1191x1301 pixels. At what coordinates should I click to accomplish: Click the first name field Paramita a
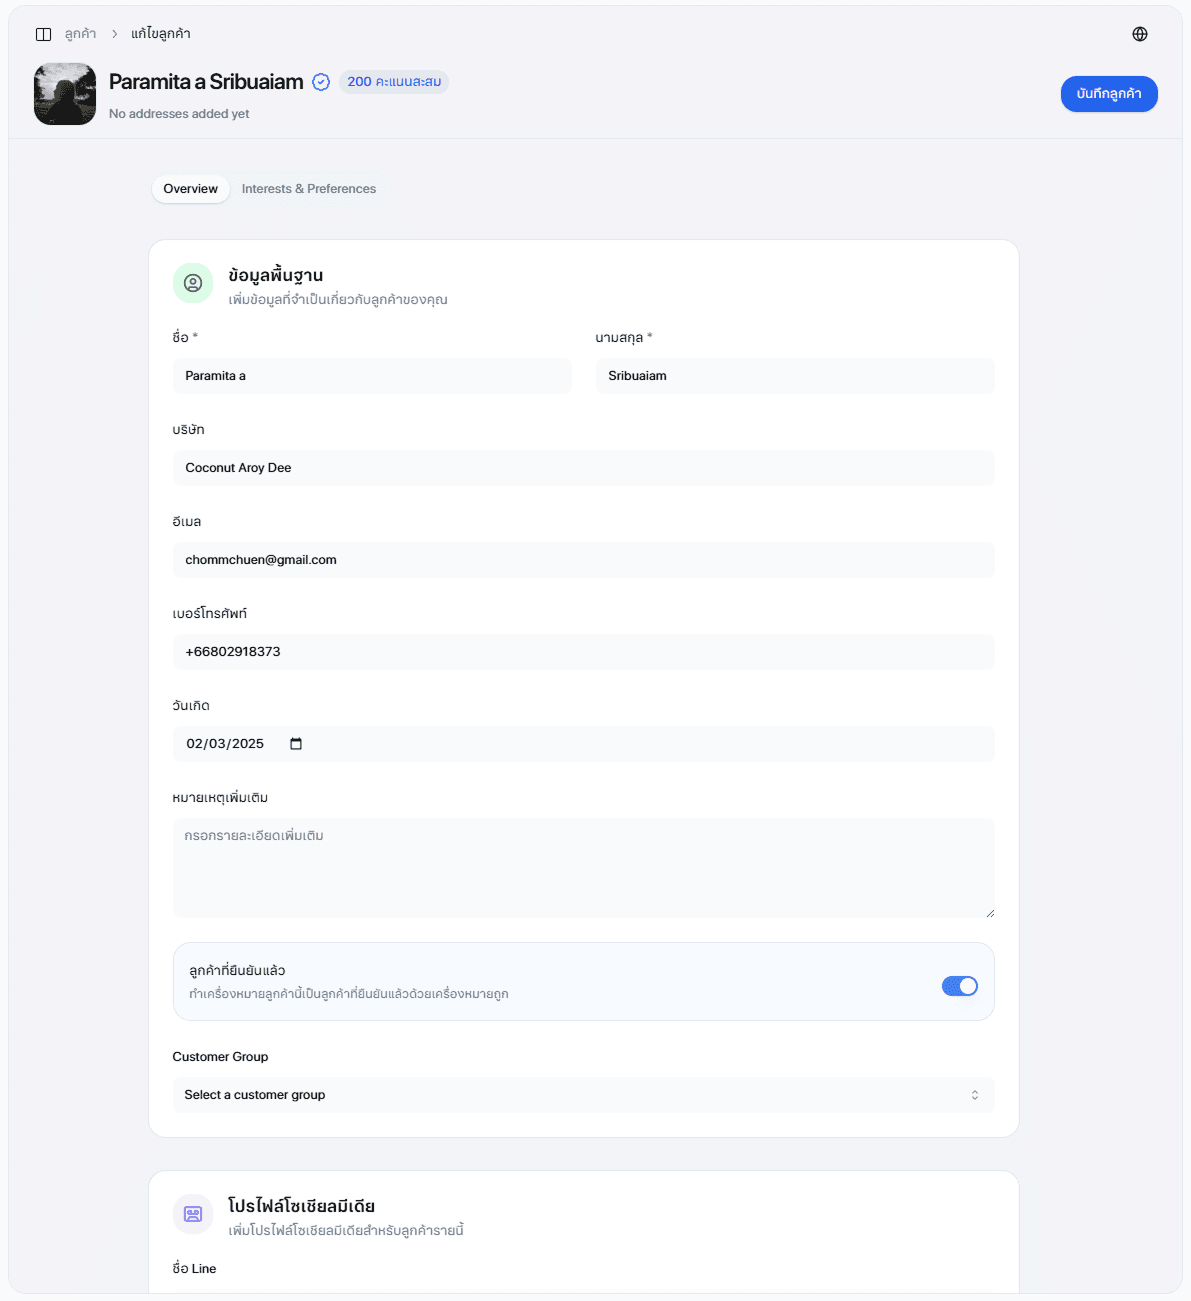tap(372, 376)
